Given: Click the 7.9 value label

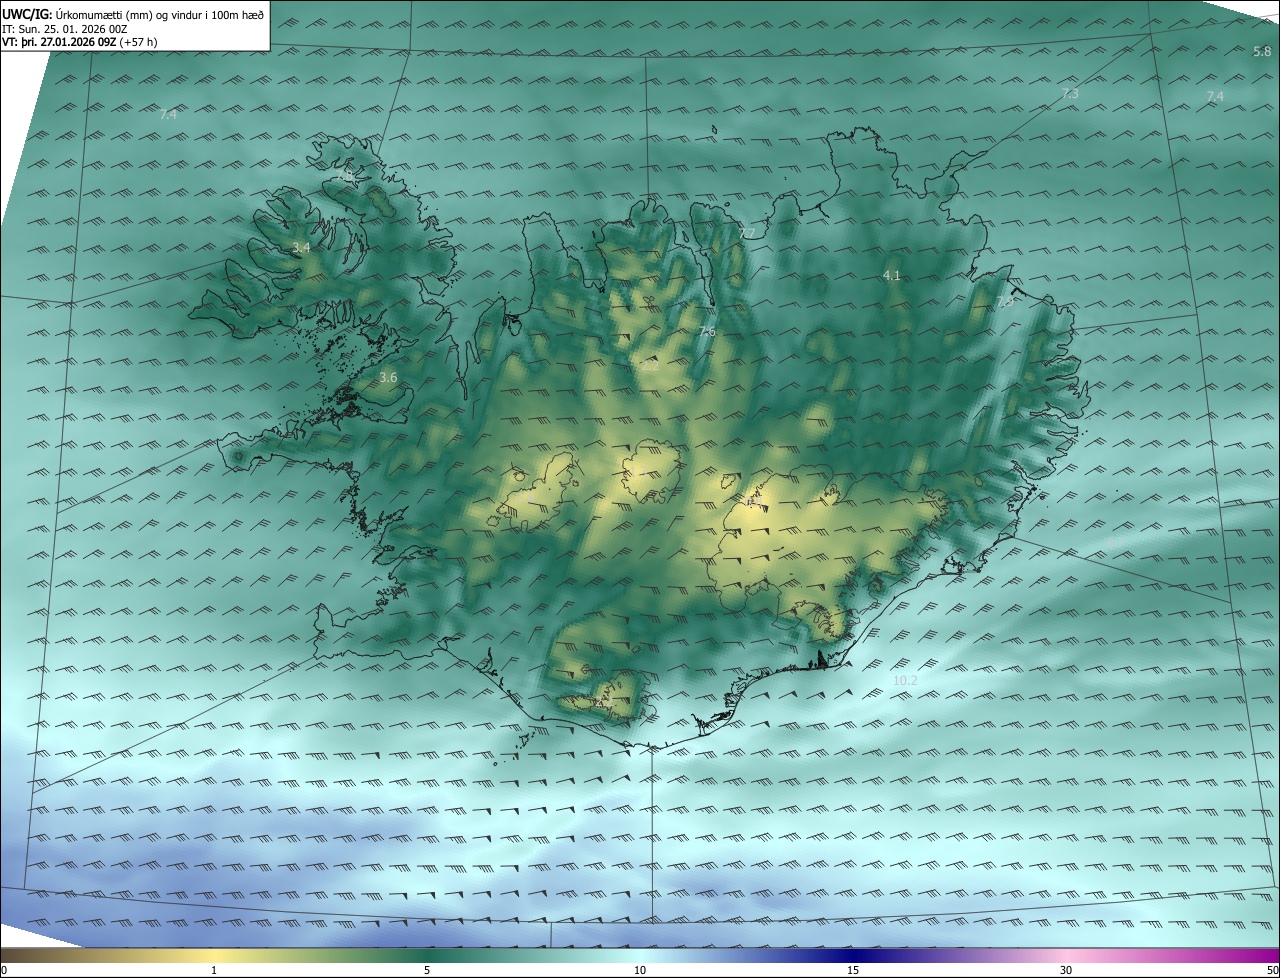Looking at the screenshot, I should [1004, 301].
